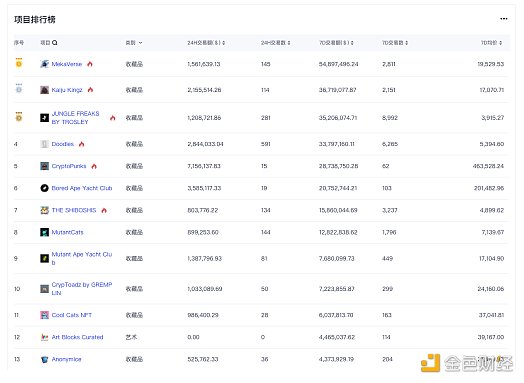The width and height of the screenshot is (524, 383).
Task: Open the CryptoPunks project link
Action: (69, 166)
